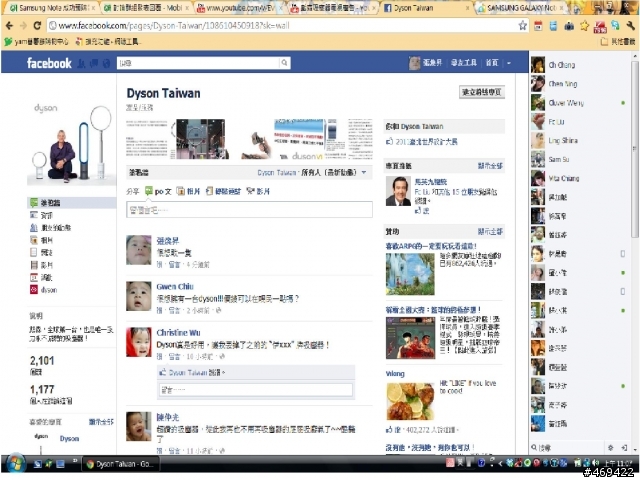Go back with the browser back arrow
640x480 pixels.
point(9,26)
